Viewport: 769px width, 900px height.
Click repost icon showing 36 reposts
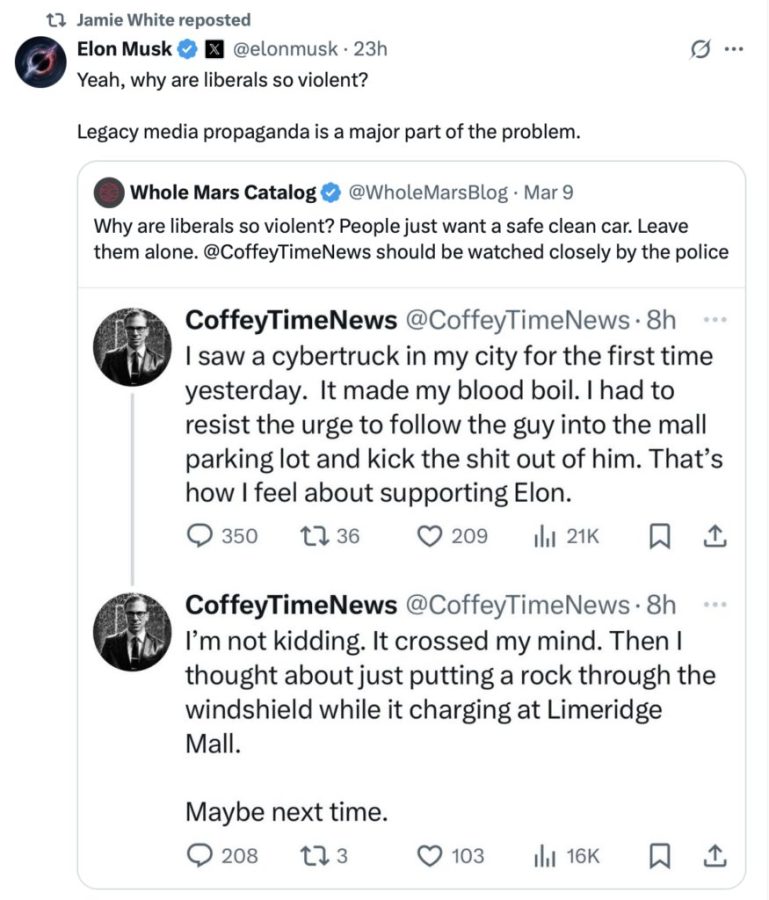pos(312,537)
